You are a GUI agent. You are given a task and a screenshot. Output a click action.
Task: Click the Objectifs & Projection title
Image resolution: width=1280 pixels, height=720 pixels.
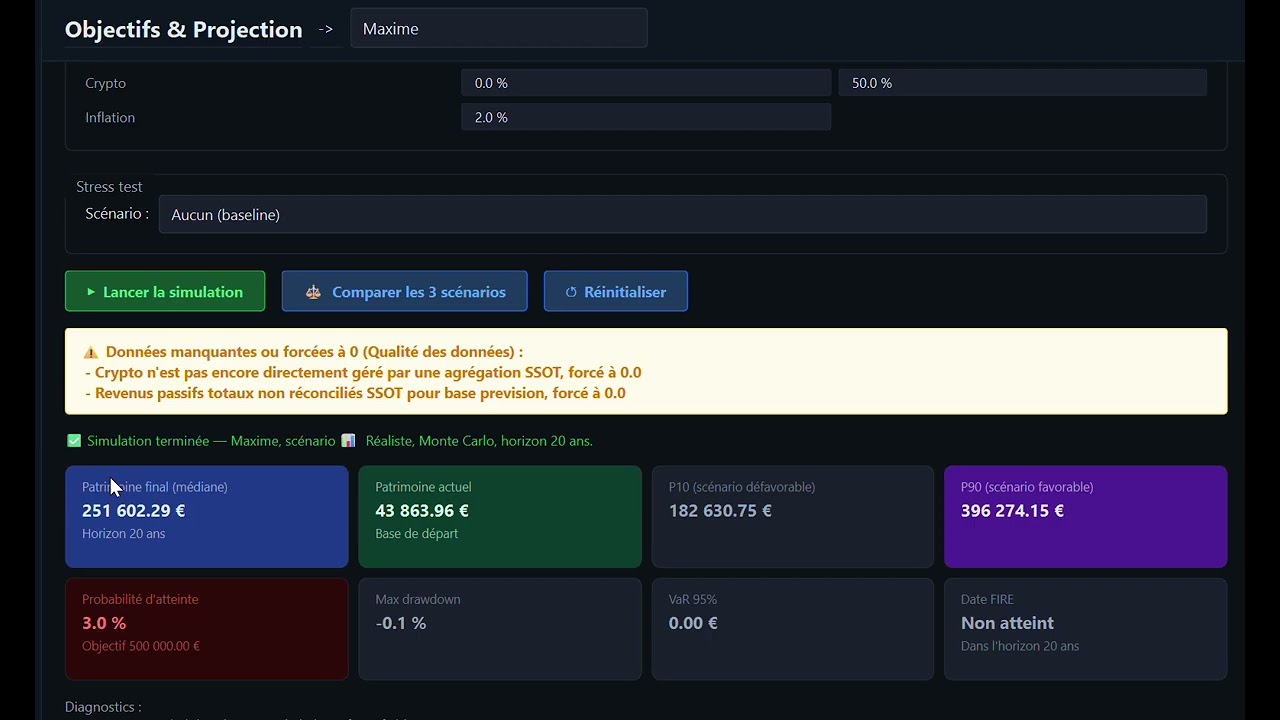click(183, 30)
